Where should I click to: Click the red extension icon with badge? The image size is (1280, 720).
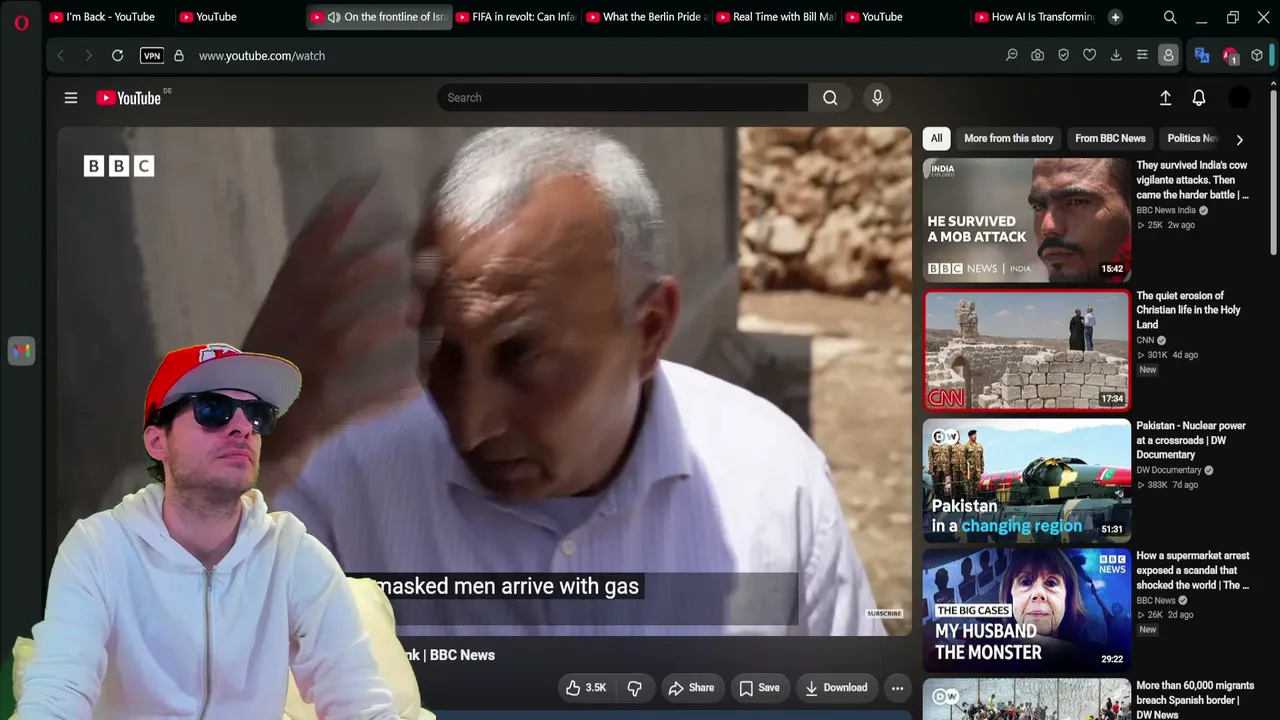tap(1230, 56)
